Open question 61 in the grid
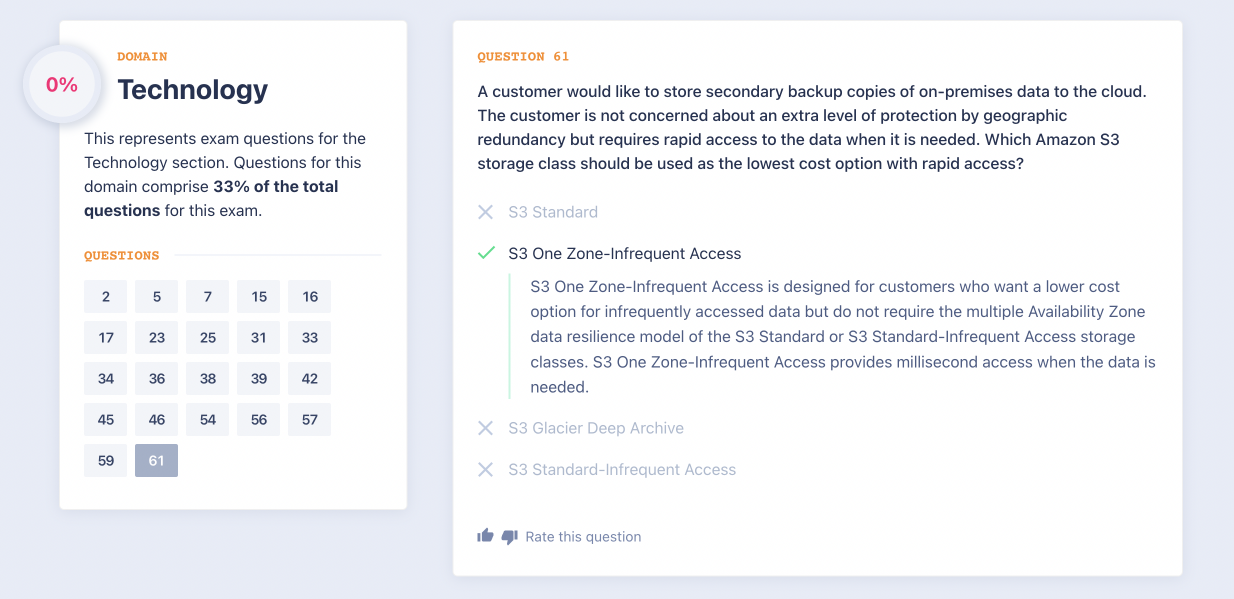The height and width of the screenshot is (599, 1234). [x=156, y=460]
